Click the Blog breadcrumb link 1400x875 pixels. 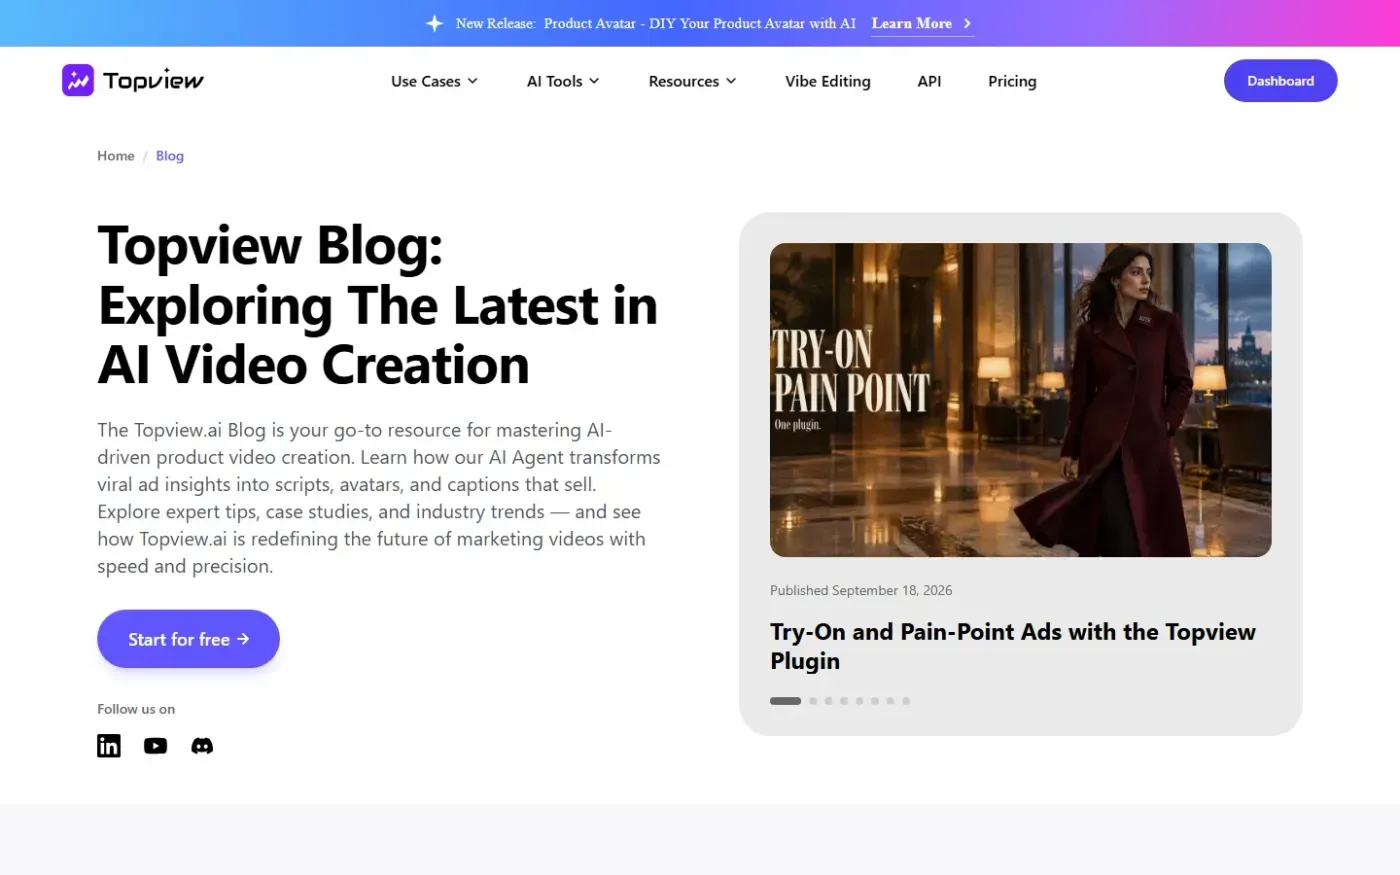[x=170, y=156]
